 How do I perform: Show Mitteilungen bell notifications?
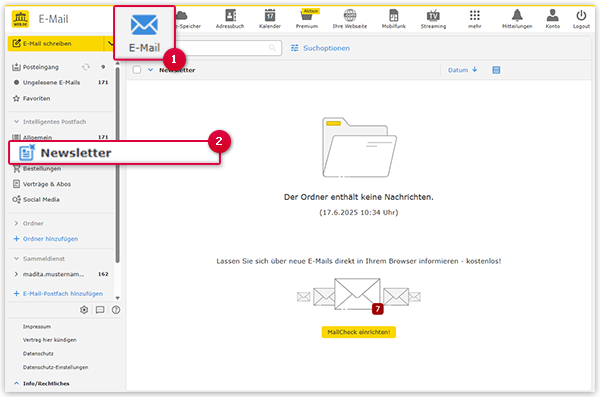(x=517, y=19)
